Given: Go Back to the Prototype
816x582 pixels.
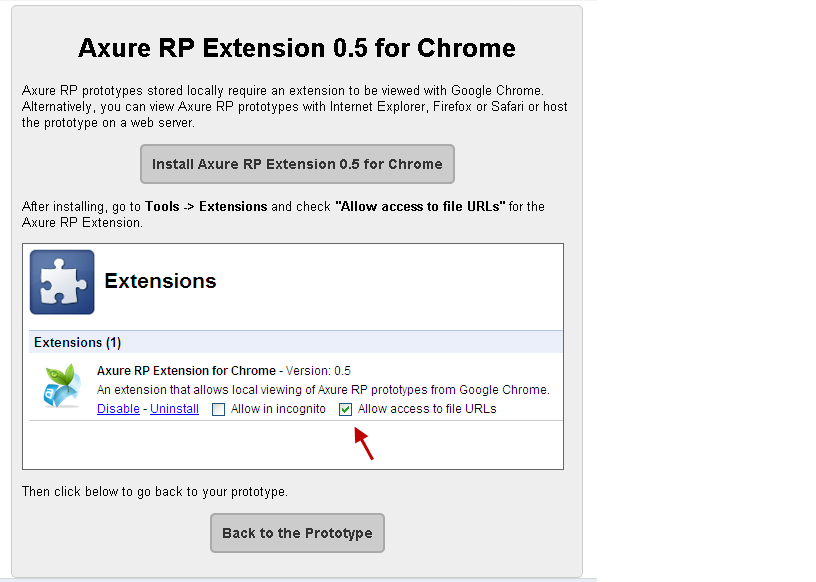Looking at the screenshot, I should coord(297,533).
